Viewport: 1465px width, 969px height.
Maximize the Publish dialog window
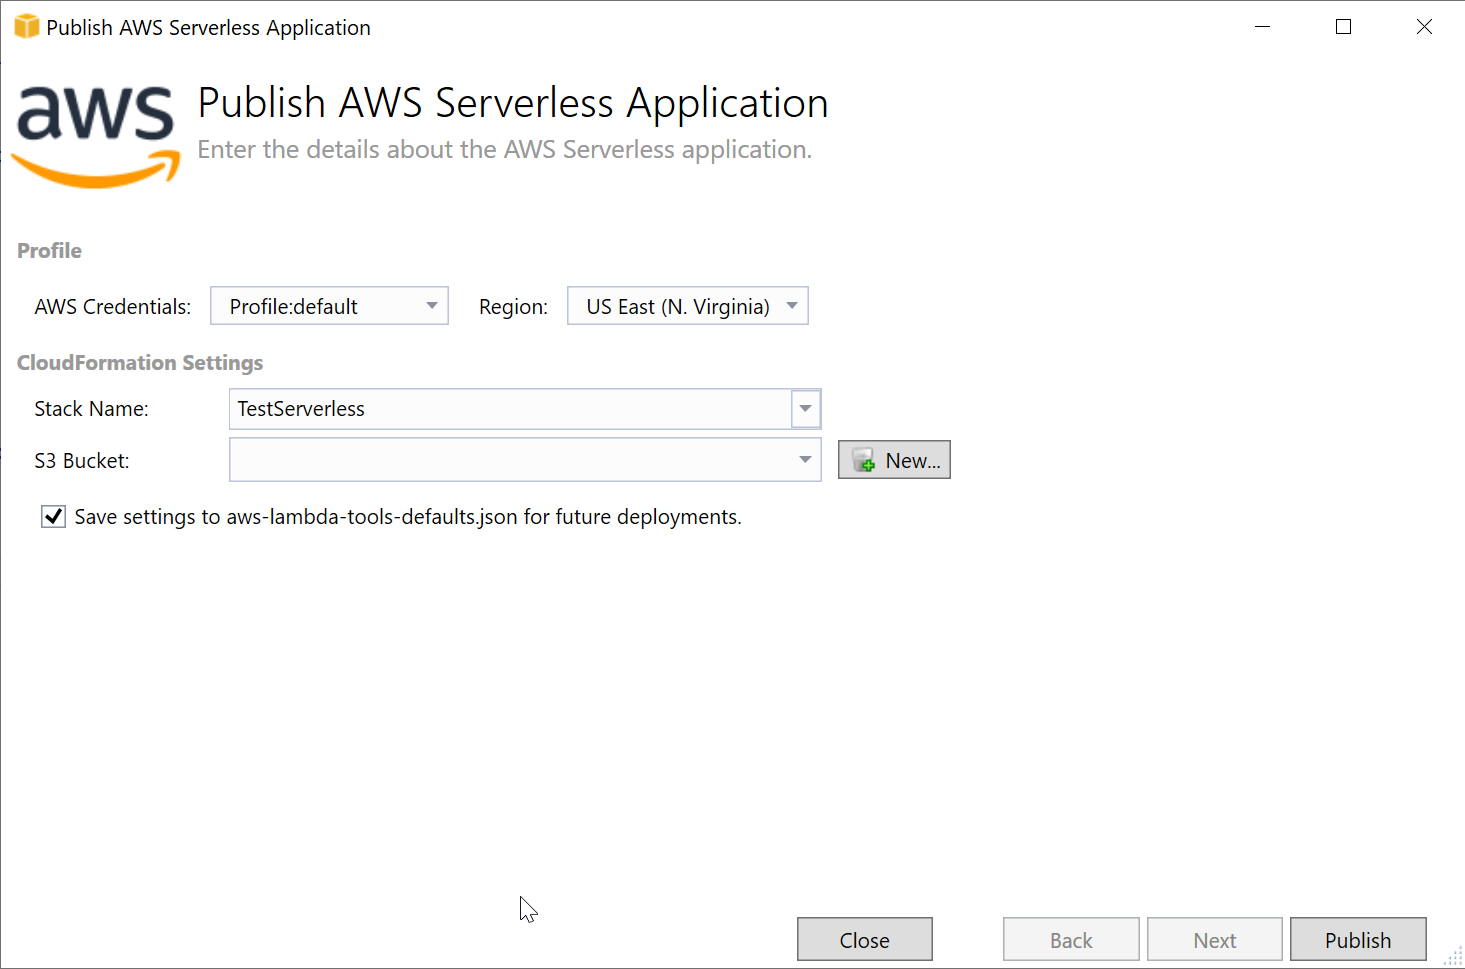click(1344, 27)
